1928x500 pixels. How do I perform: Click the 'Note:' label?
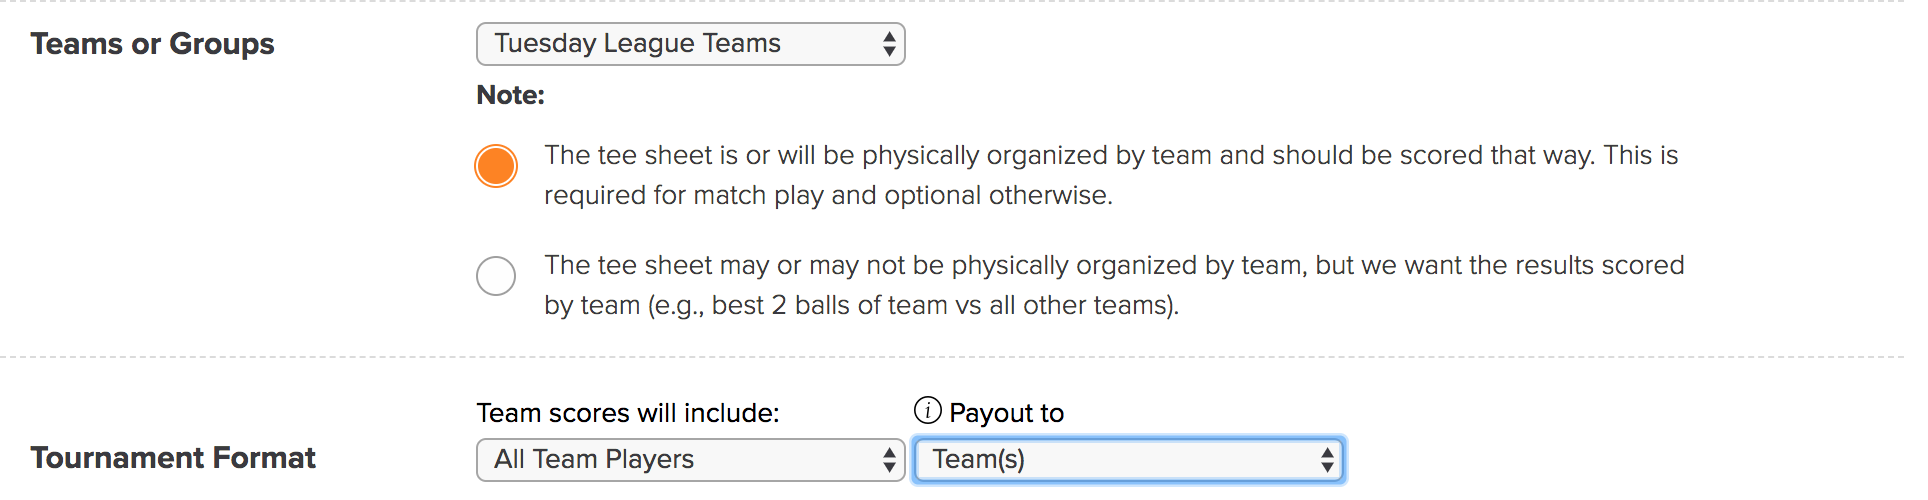tap(511, 95)
